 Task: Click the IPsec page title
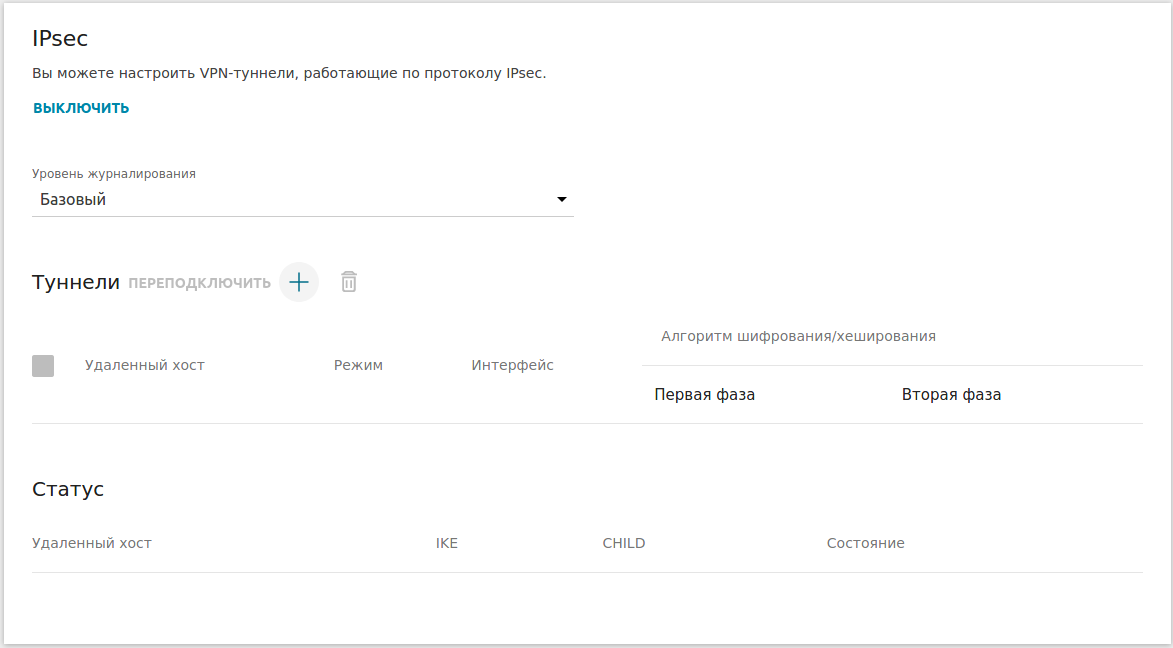point(60,39)
